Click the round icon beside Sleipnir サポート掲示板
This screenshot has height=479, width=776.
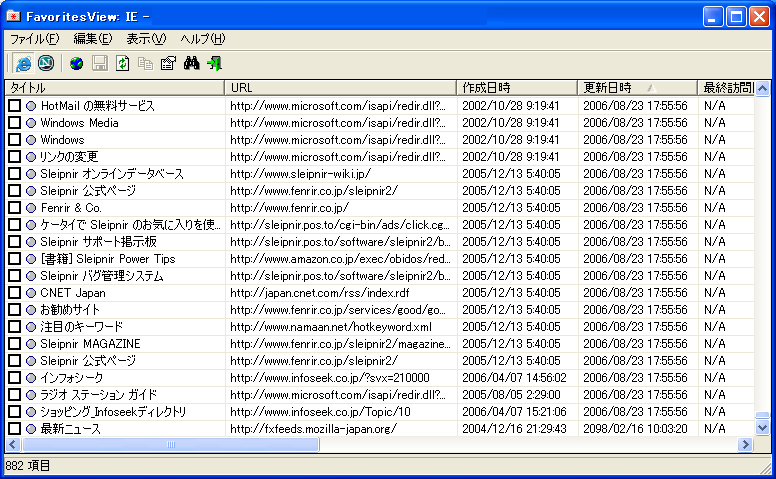click(31, 242)
